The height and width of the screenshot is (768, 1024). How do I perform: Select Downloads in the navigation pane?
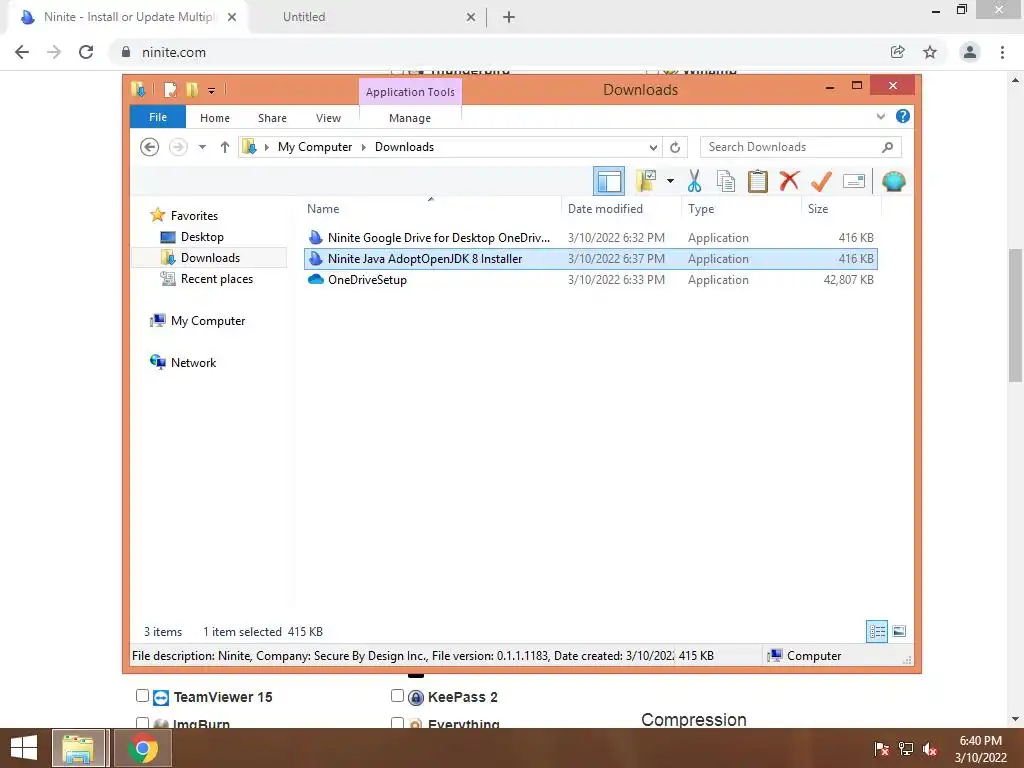click(209, 258)
